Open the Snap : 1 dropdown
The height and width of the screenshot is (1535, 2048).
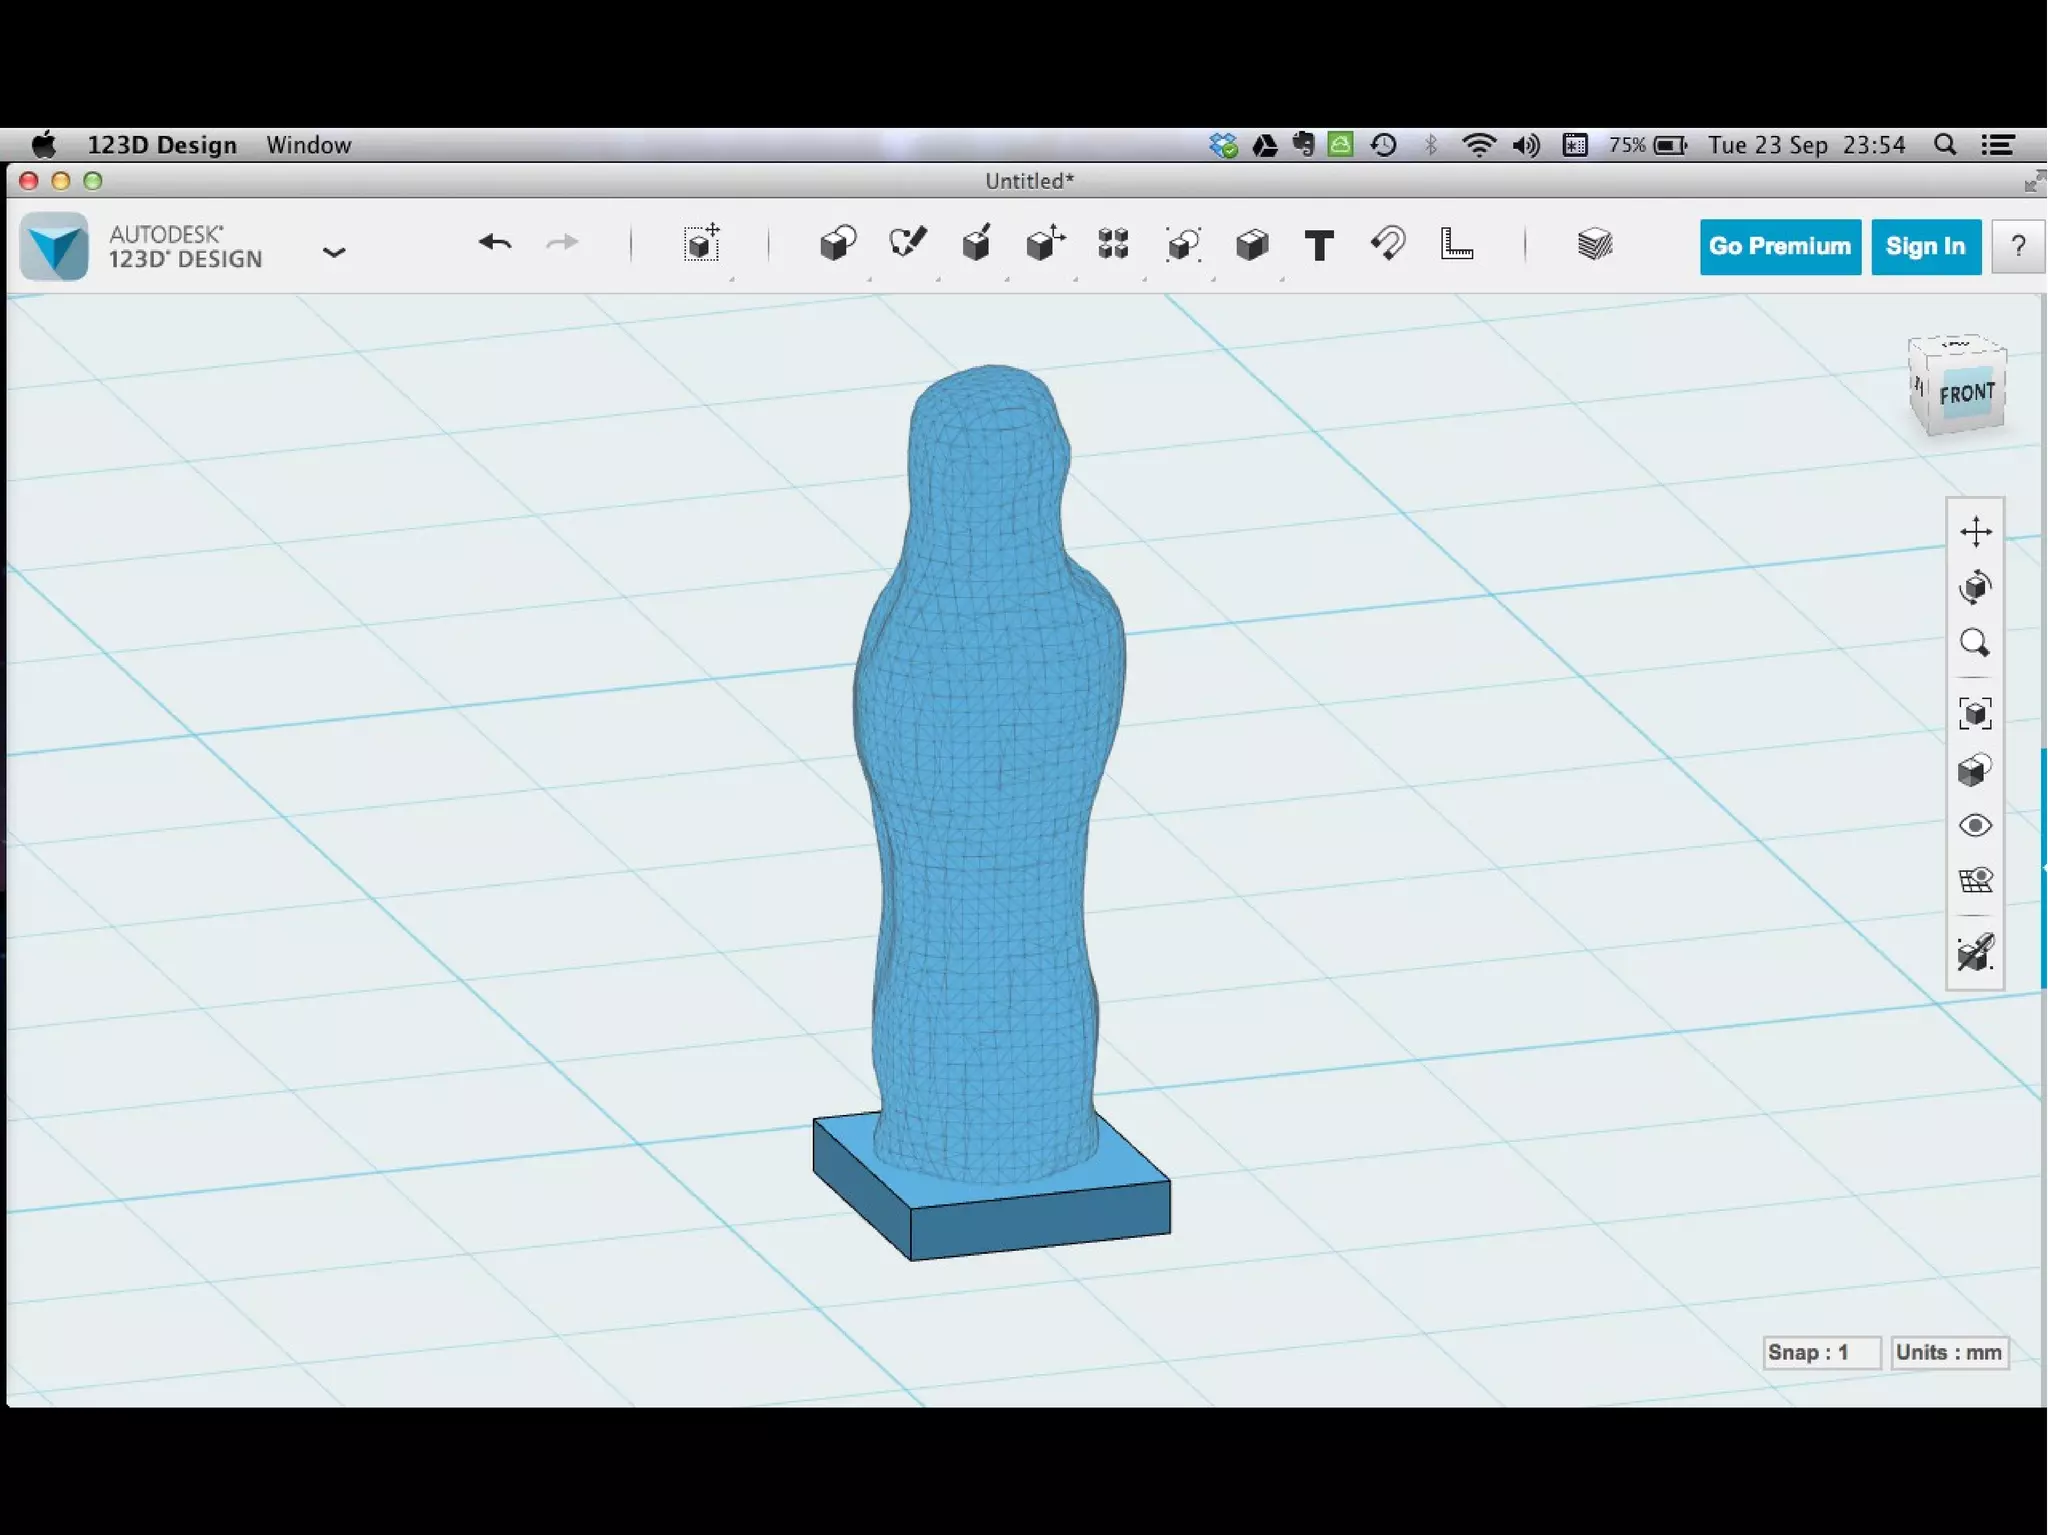[x=1821, y=1353]
